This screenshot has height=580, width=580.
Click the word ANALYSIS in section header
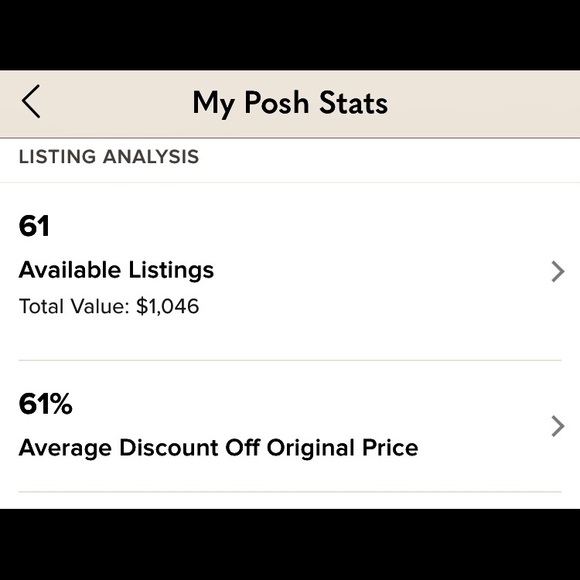click(x=151, y=156)
